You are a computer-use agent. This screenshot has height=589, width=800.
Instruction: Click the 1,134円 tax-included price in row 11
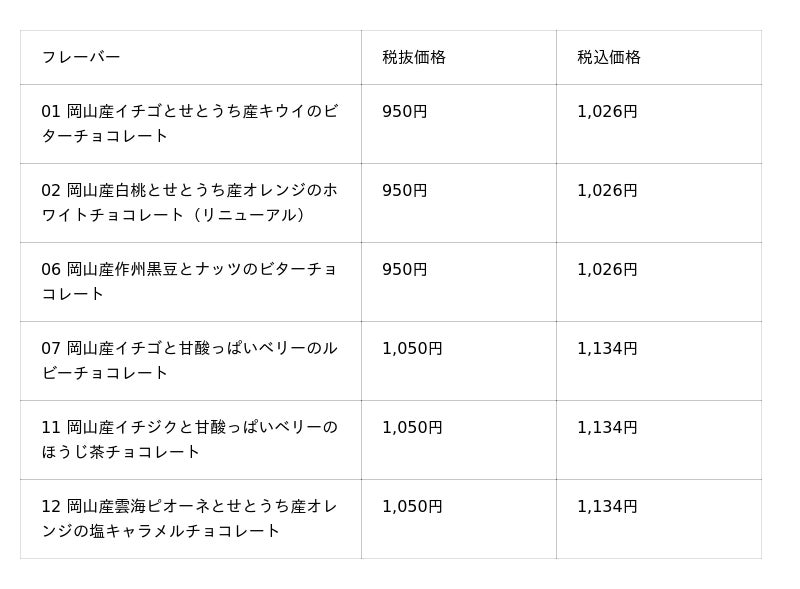pyautogui.click(x=607, y=428)
